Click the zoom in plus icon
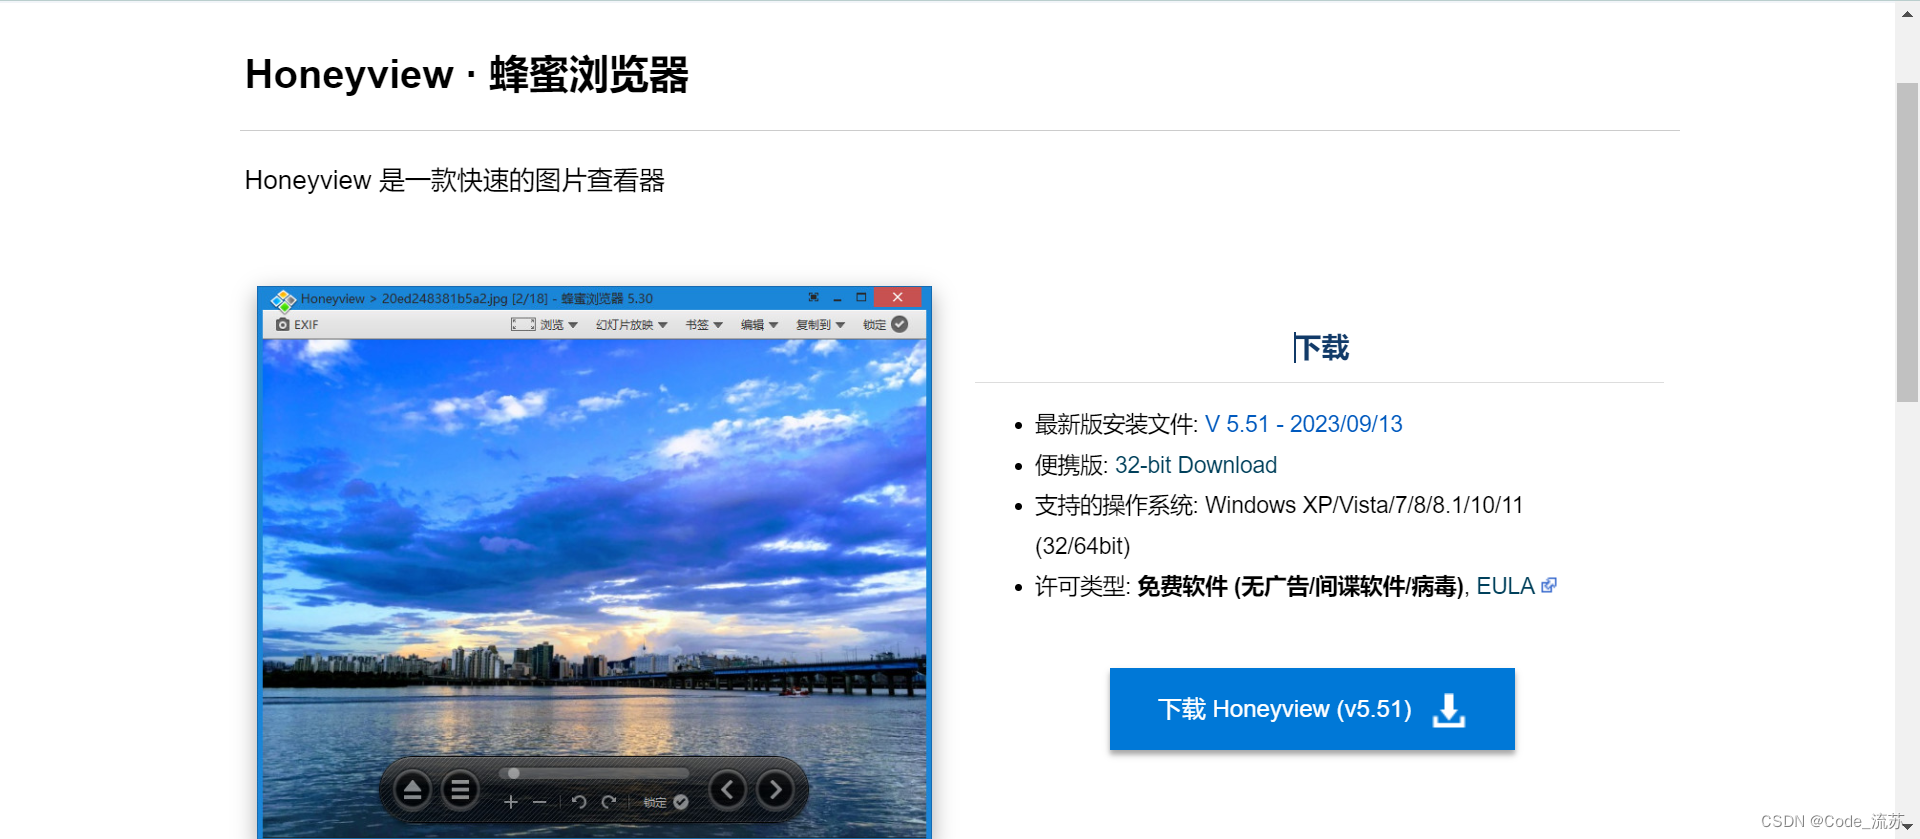This screenshot has height=839, width=1920. click(x=511, y=802)
